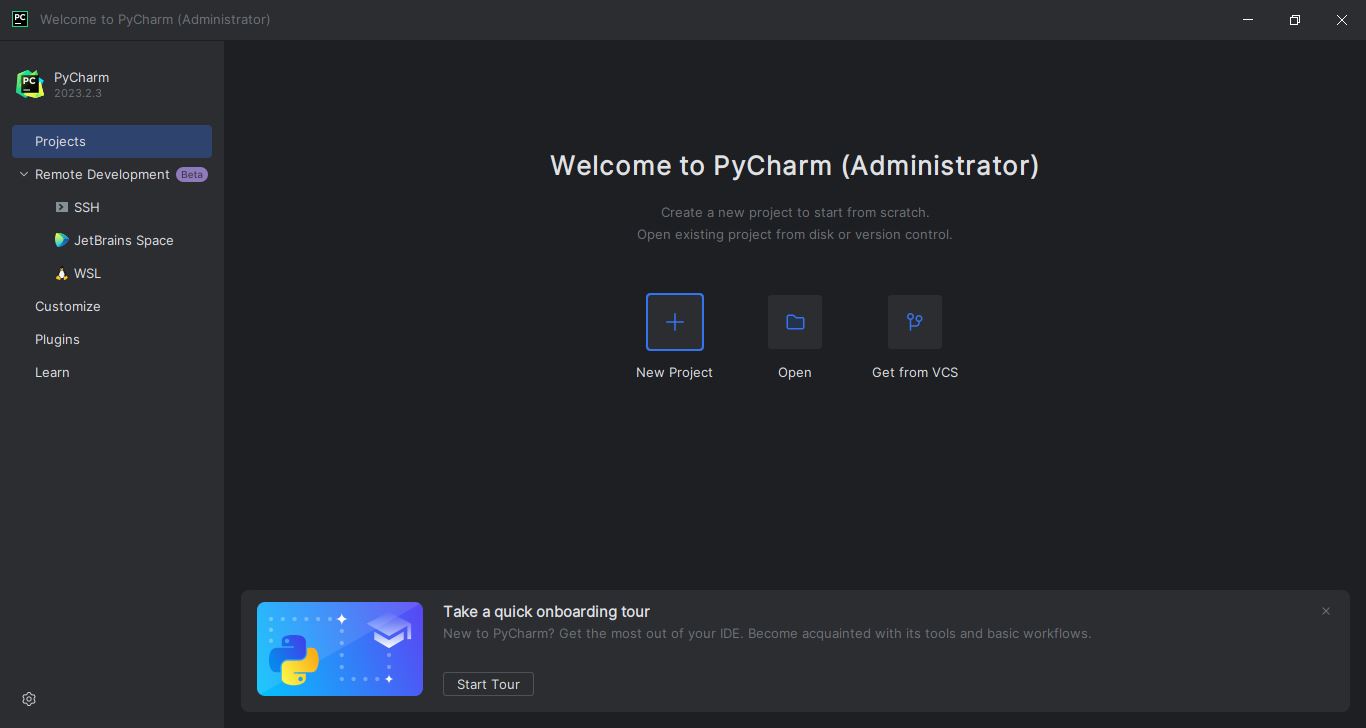Close the PyCharm welcome window
The height and width of the screenshot is (728, 1366).
tap(1342, 19)
